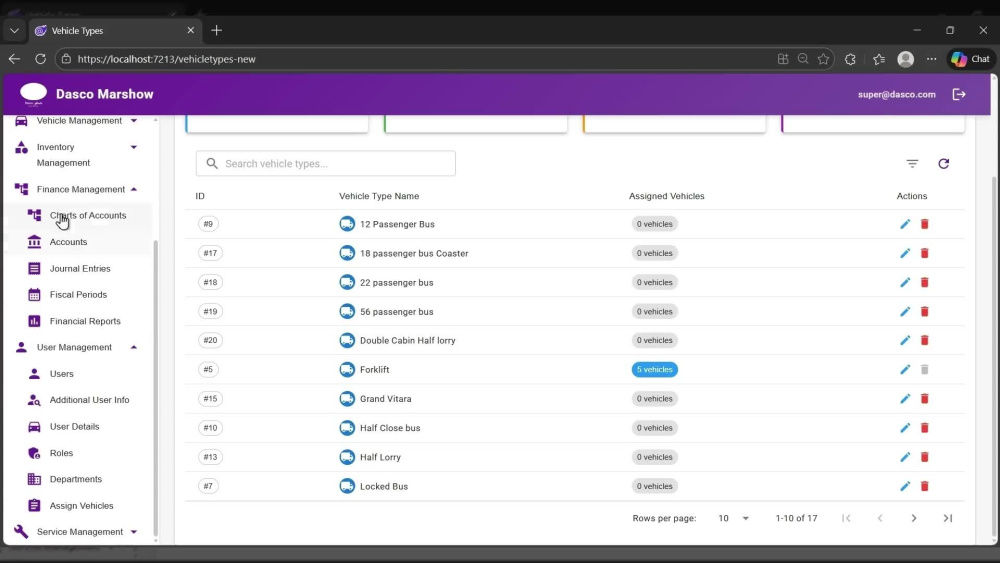Screen dimensions: 1000x563
Task: Click the 5 vehicles badge for Forklift
Action: pyautogui.click(x=654, y=370)
